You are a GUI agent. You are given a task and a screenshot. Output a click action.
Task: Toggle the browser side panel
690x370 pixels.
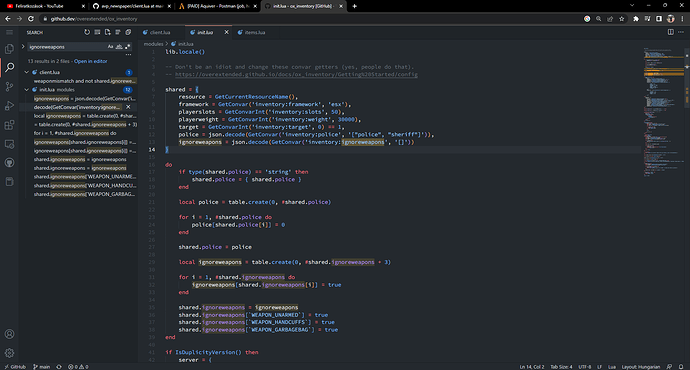[659, 18]
